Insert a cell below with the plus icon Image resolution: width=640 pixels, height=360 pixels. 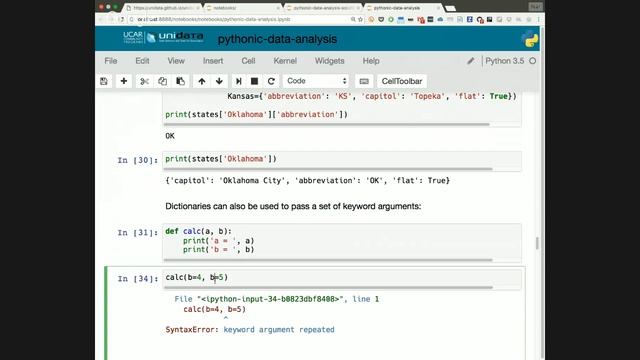124,81
